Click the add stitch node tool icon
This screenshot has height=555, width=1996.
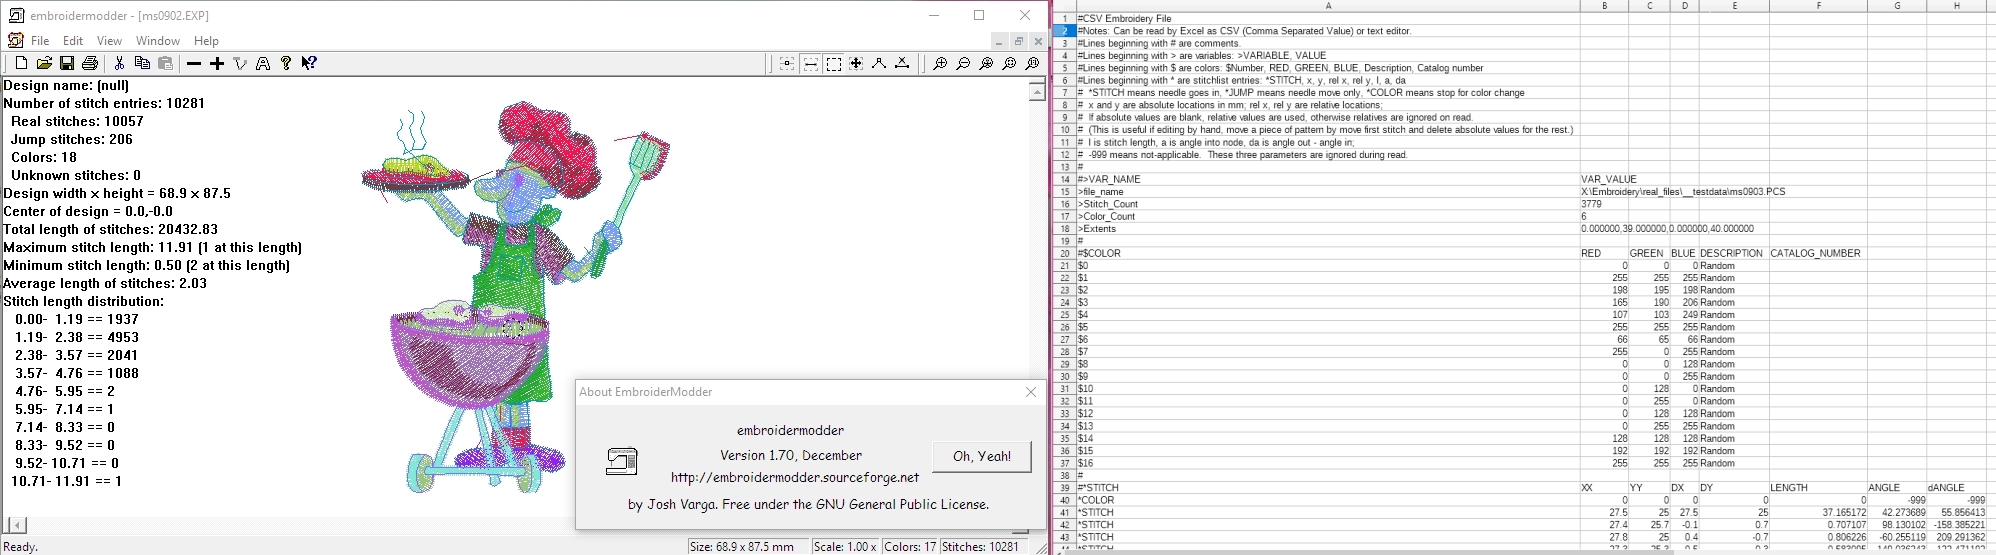tap(879, 63)
